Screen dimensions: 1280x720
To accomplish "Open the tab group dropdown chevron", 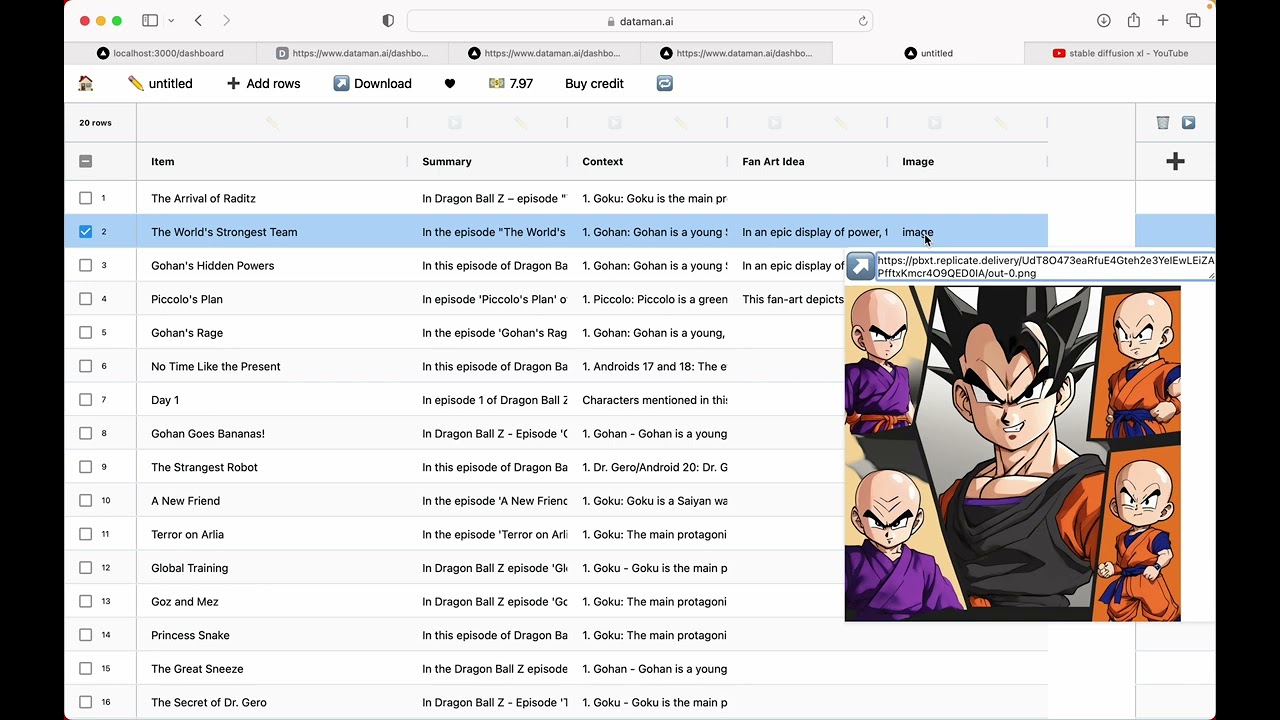I will (x=171, y=21).
